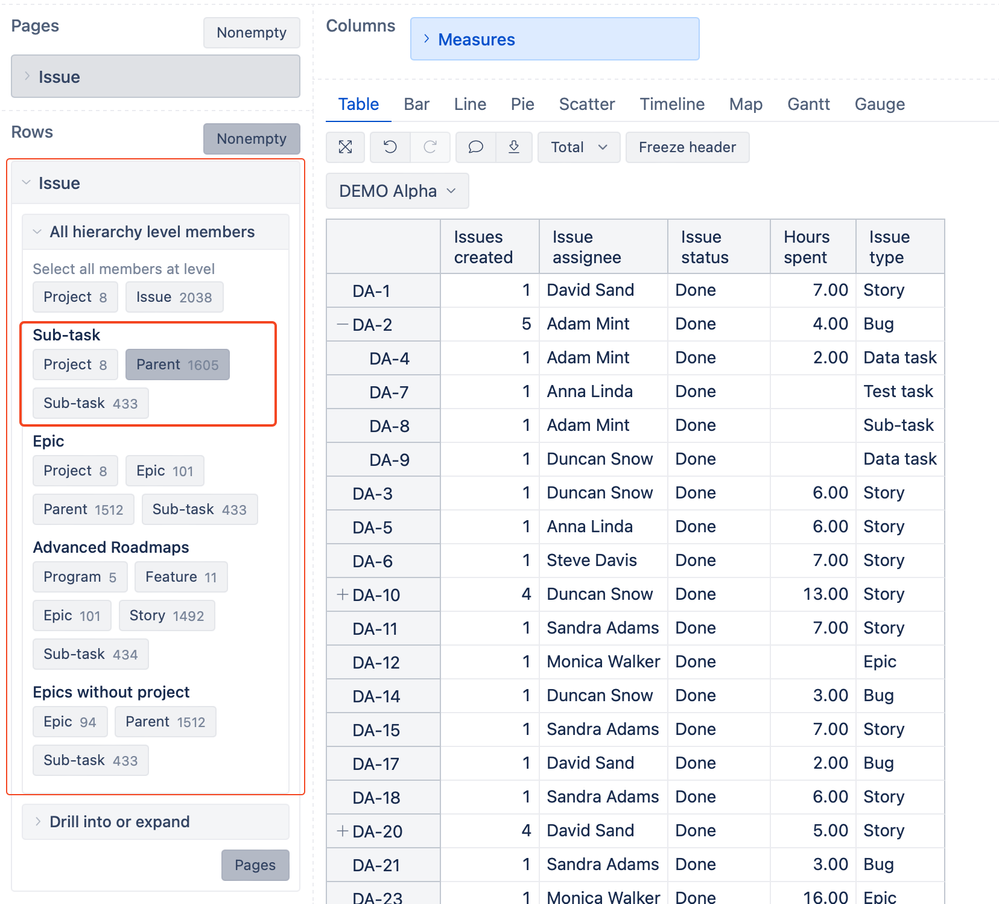Select Epic 101 in Advanced Roadmaps

coord(72,615)
